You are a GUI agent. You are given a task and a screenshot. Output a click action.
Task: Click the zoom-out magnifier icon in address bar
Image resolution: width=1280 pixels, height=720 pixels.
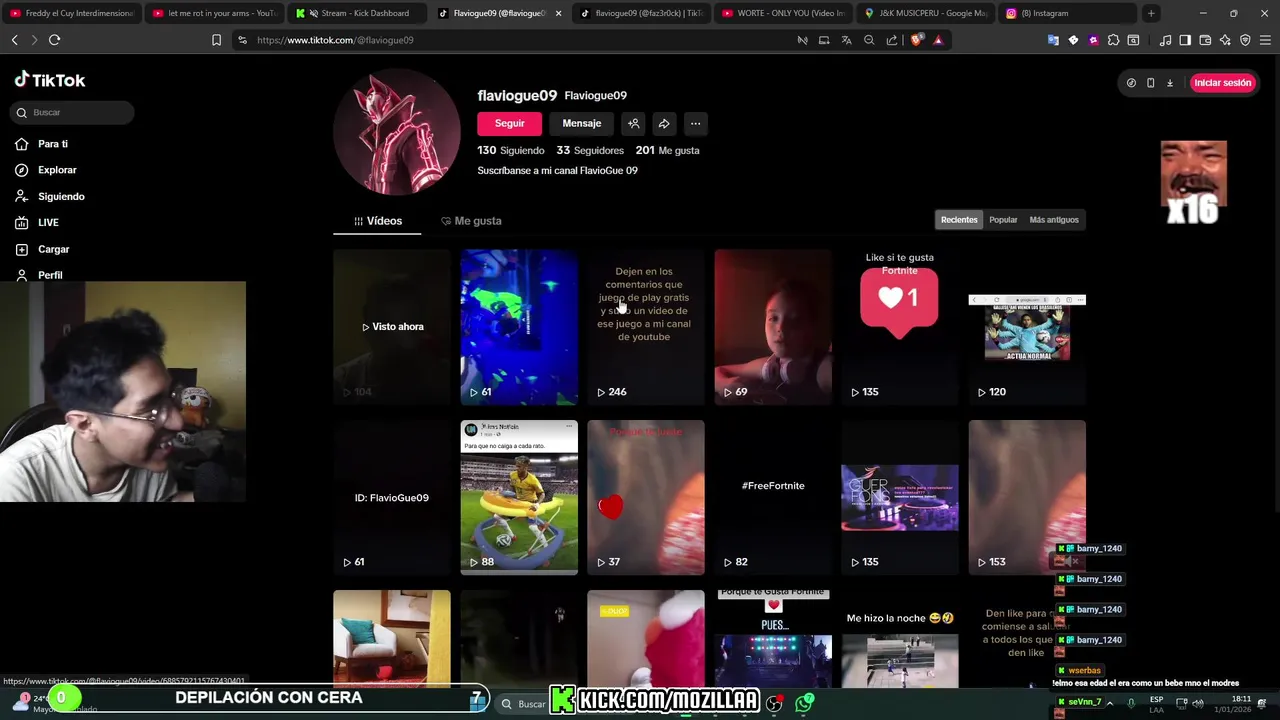click(x=869, y=40)
